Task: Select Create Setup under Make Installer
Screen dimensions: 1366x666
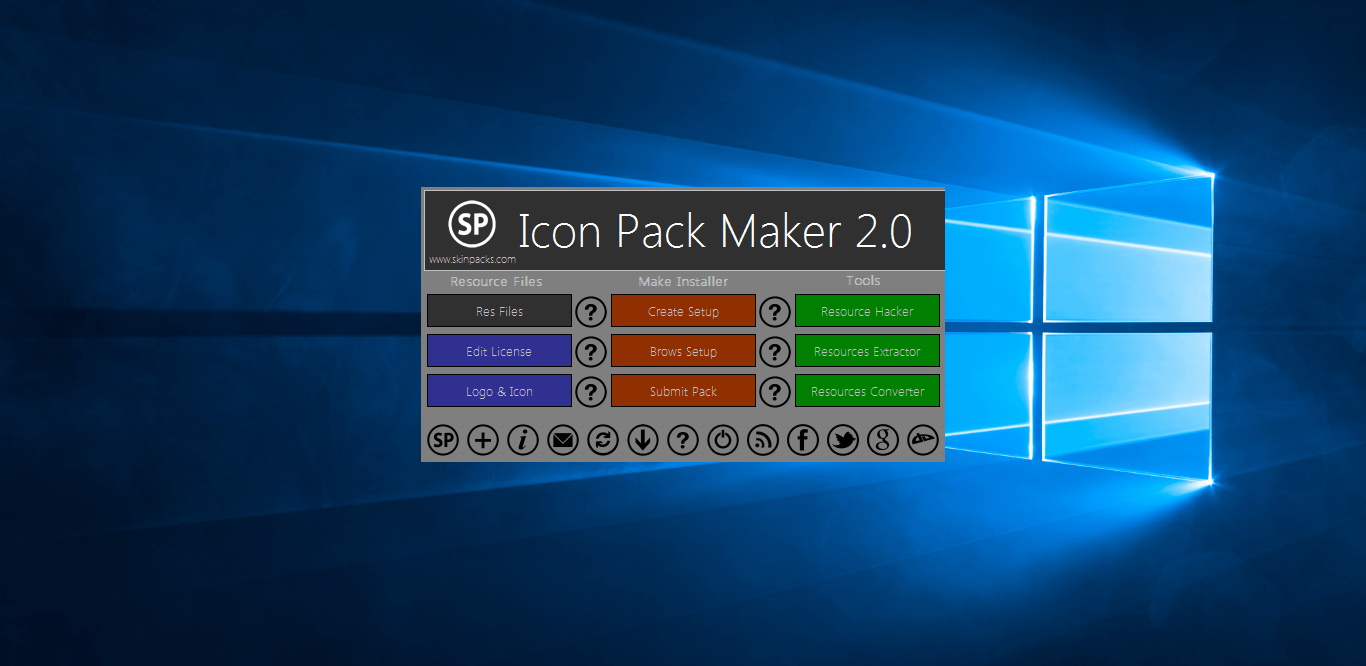Action: coord(683,311)
